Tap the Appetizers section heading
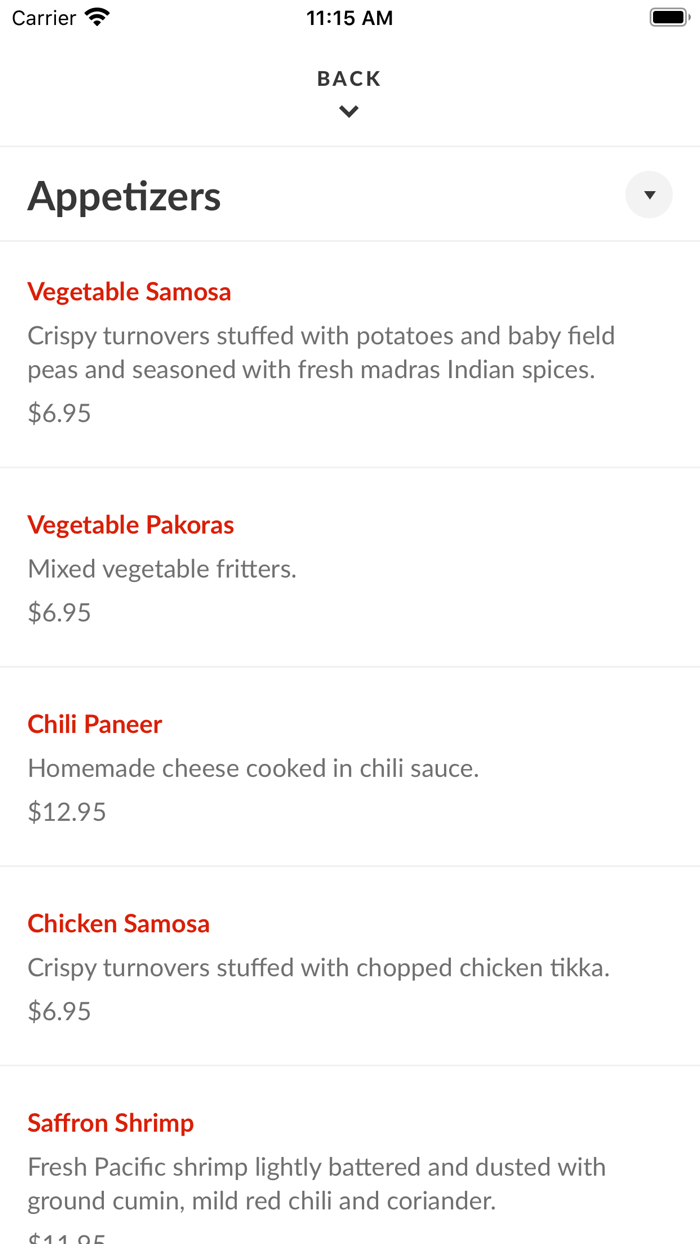The image size is (700, 1244). click(x=124, y=195)
